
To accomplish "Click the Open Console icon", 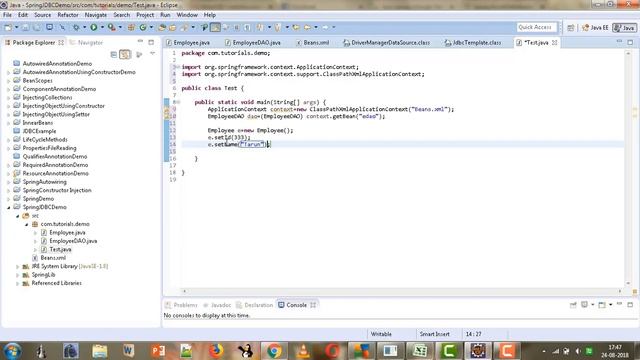I will point(602,304).
